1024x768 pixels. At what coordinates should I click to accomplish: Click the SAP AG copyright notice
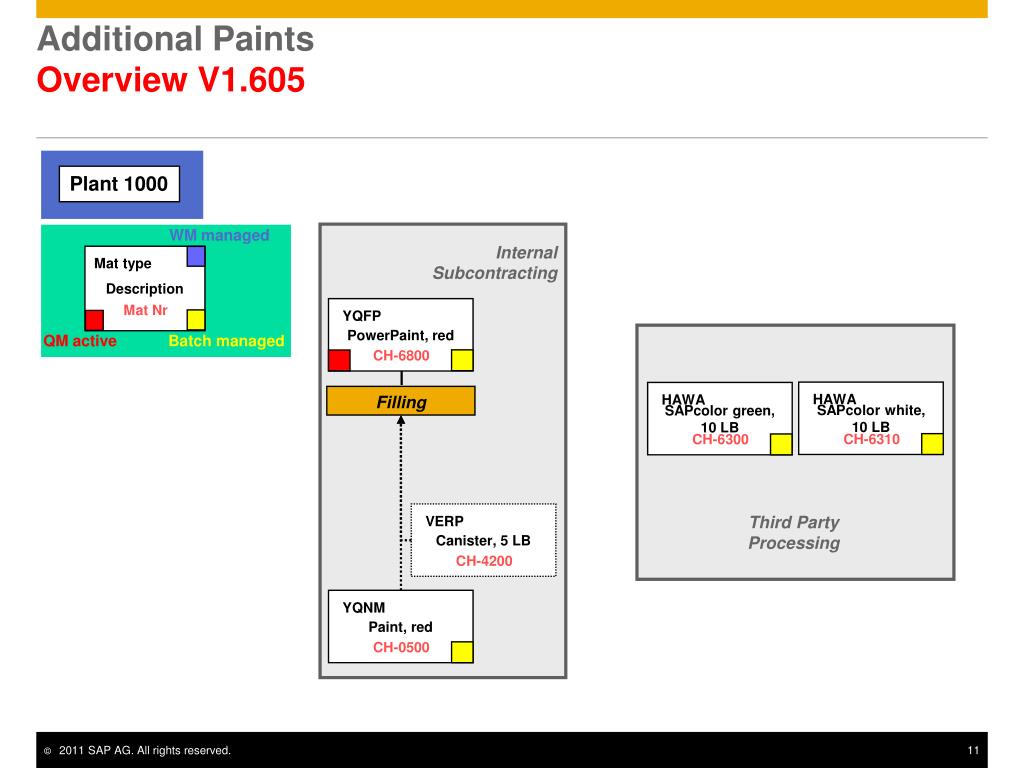138,750
